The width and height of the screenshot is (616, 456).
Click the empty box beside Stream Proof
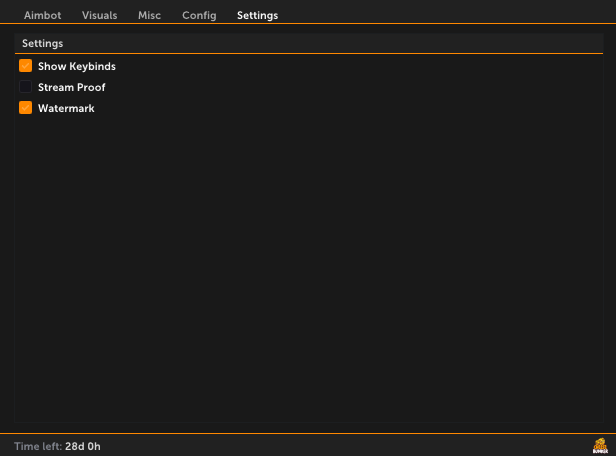pos(26,86)
